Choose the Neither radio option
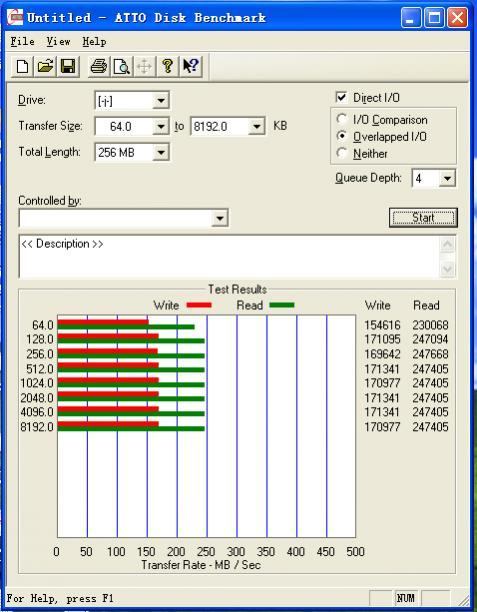 click(342, 153)
